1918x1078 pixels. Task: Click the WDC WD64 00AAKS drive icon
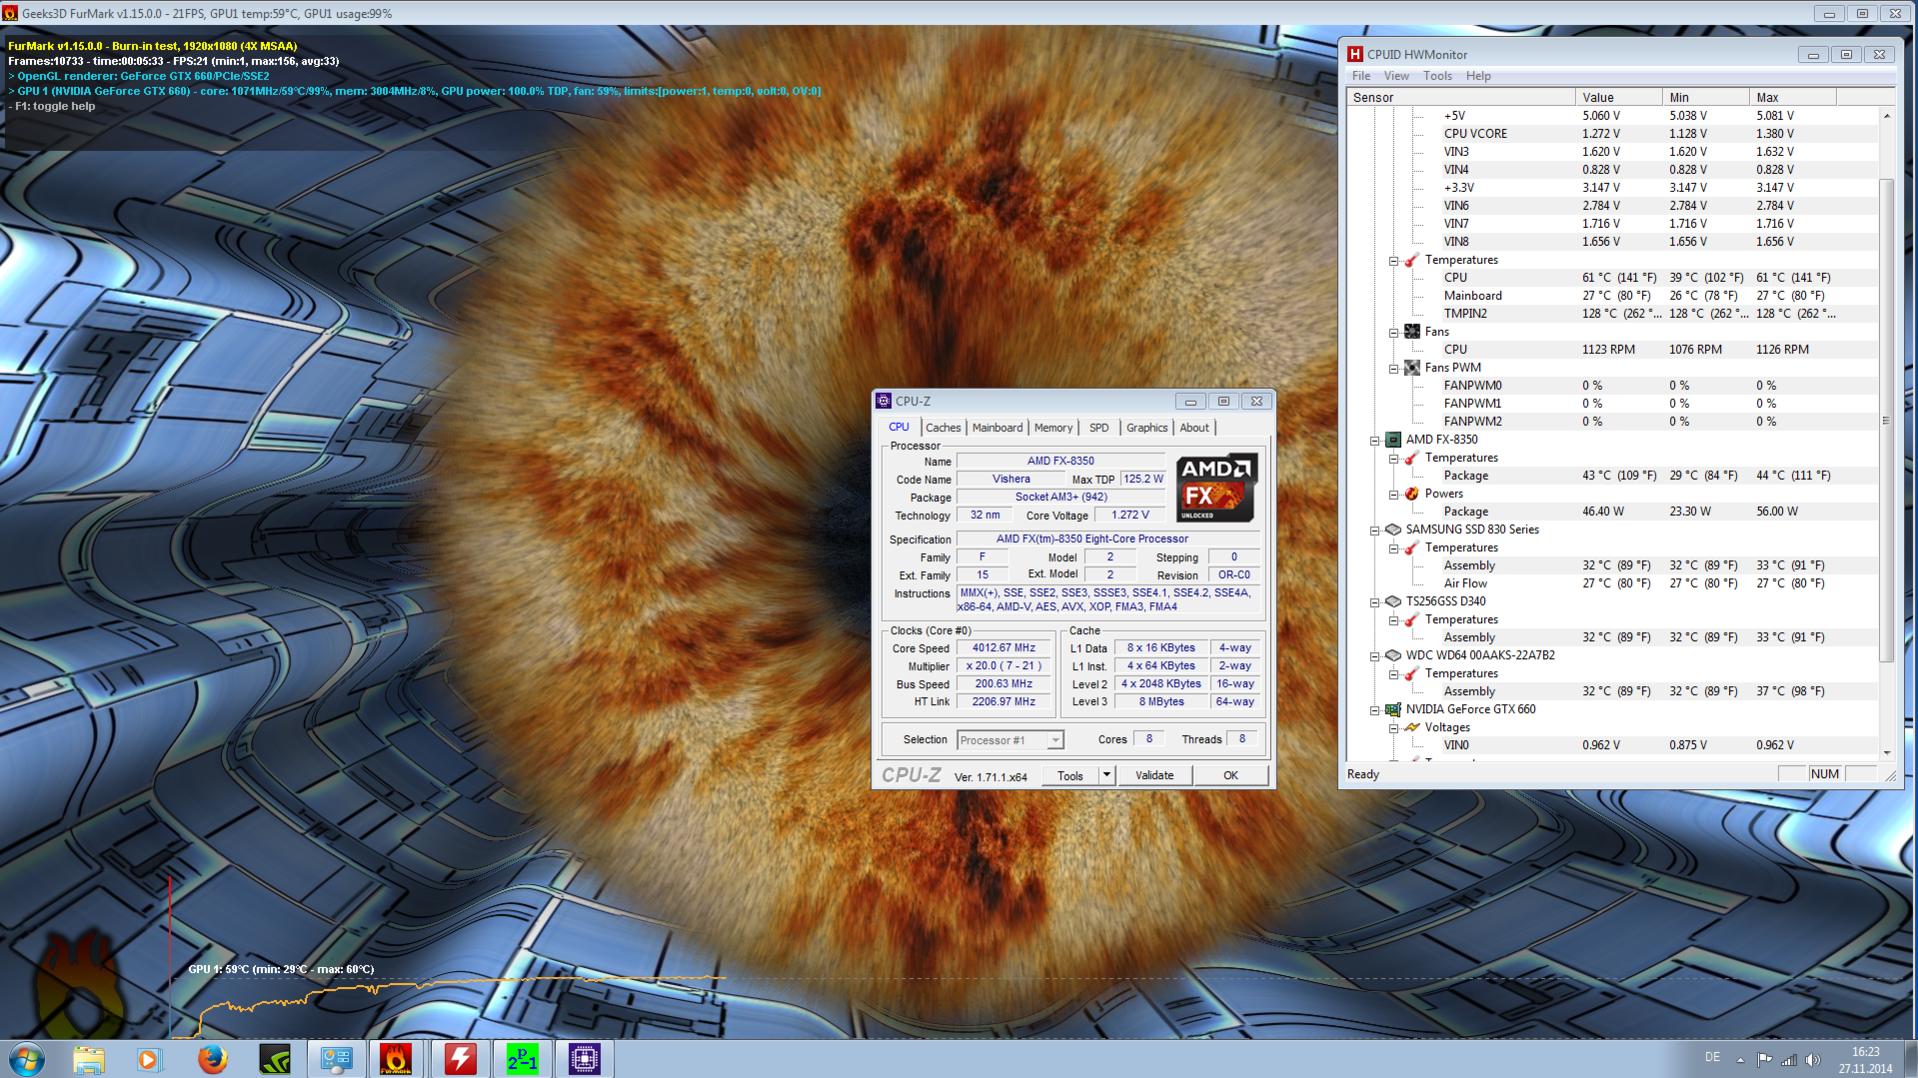[1392, 656]
